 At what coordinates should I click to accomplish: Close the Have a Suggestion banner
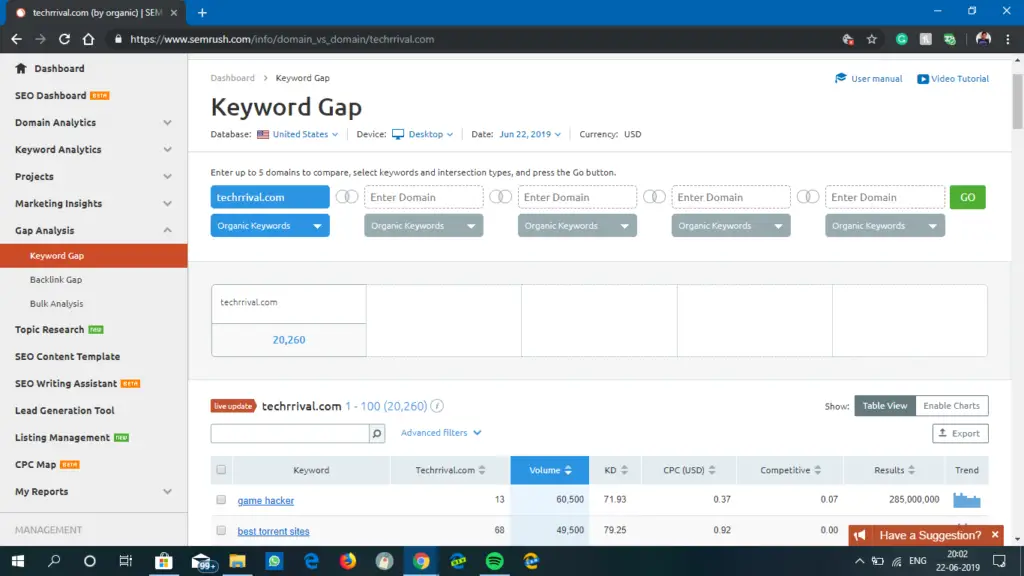(995, 535)
